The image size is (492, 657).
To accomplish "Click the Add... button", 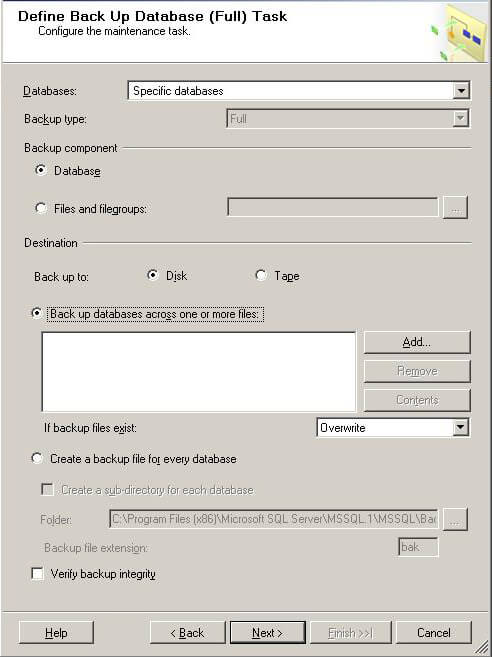I will click(x=417, y=342).
